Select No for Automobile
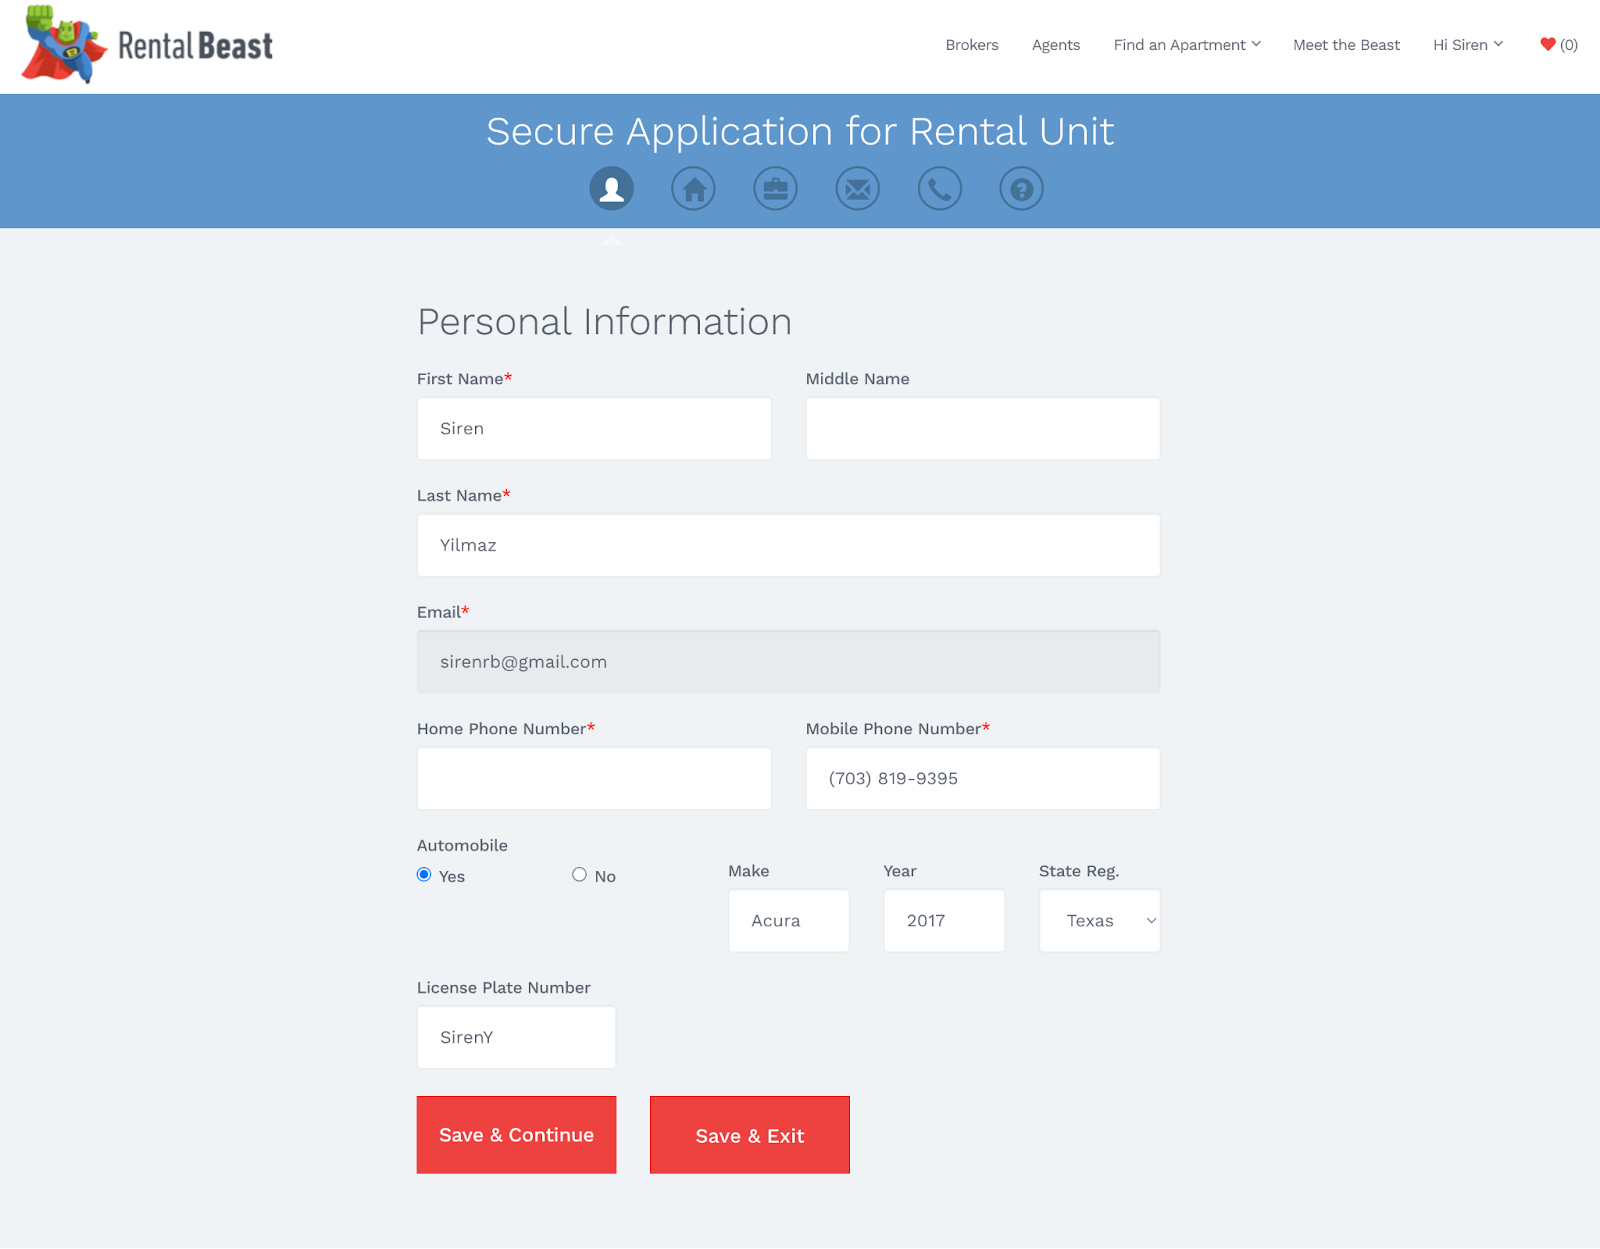 tap(579, 875)
